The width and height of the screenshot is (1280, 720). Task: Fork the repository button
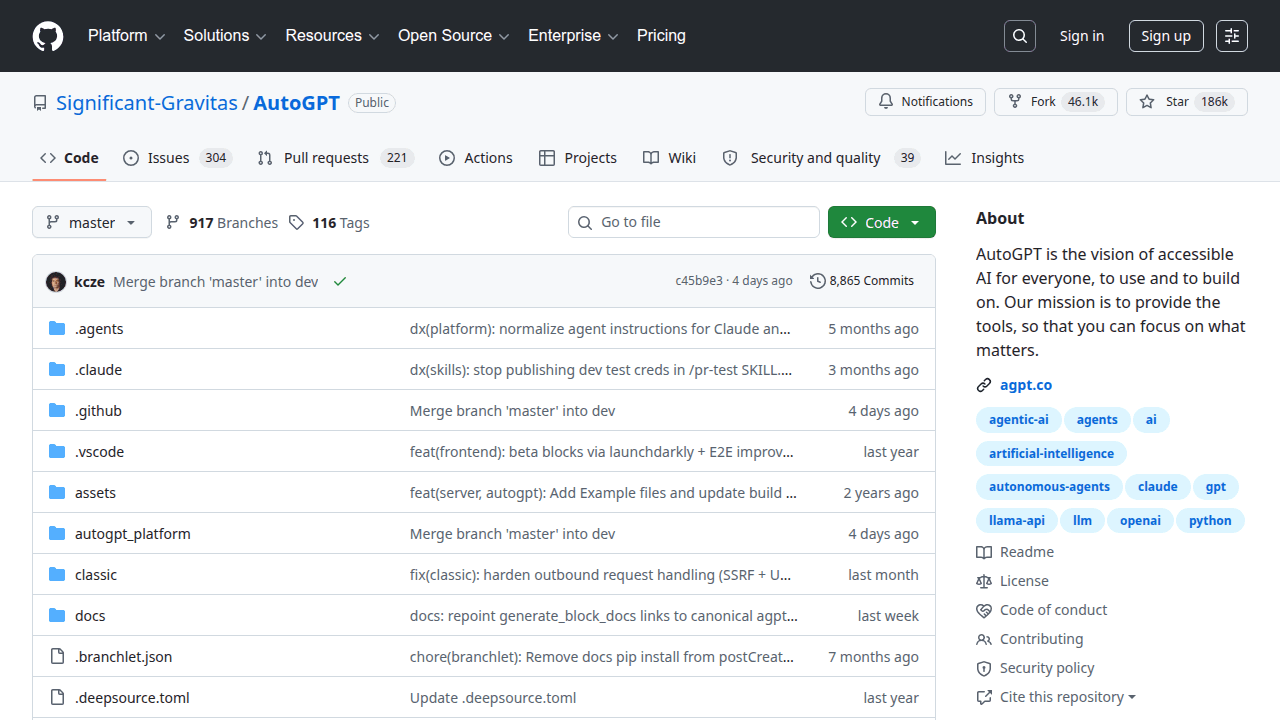click(1055, 102)
